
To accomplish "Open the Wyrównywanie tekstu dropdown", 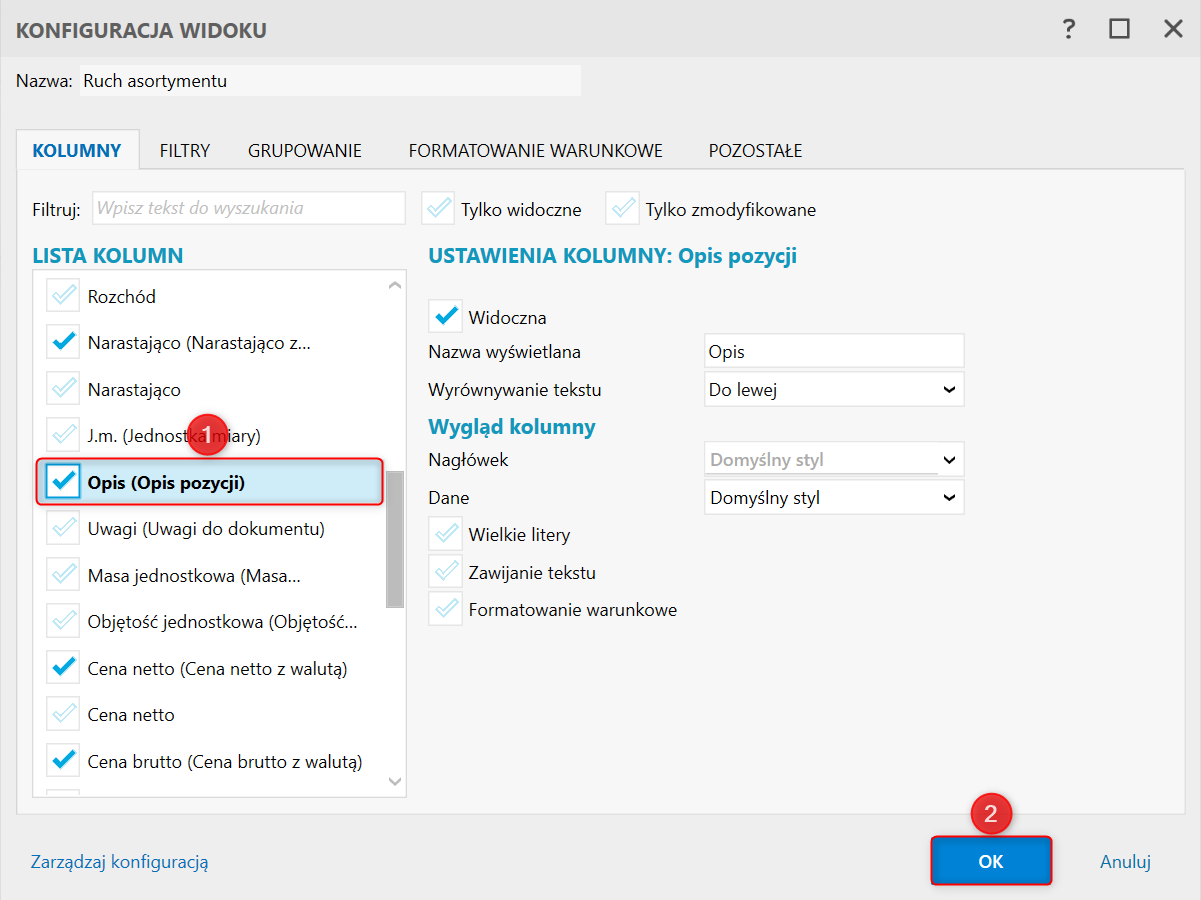I will [834, 389].
